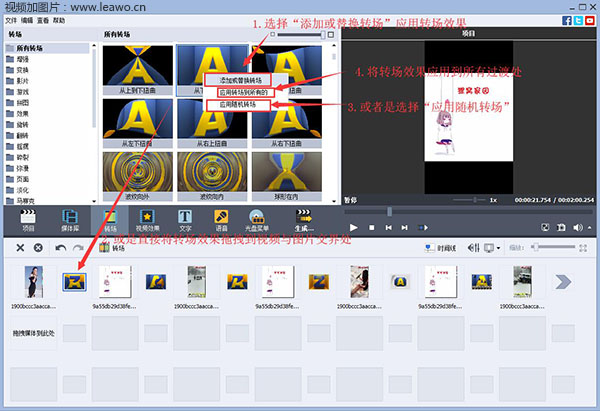Open the monitor display dropdown
The image size is (600, 411).
coord(498,248)
